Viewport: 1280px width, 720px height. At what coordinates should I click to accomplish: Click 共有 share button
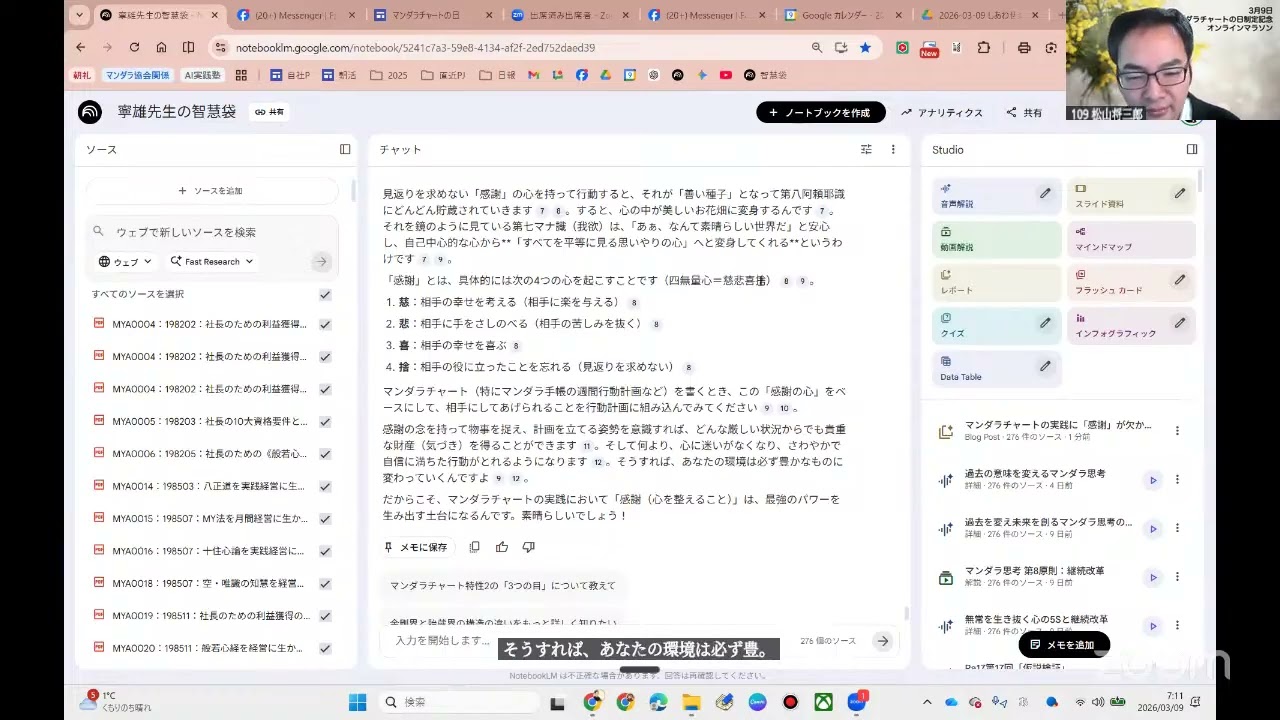click(x=1024, y=113)
